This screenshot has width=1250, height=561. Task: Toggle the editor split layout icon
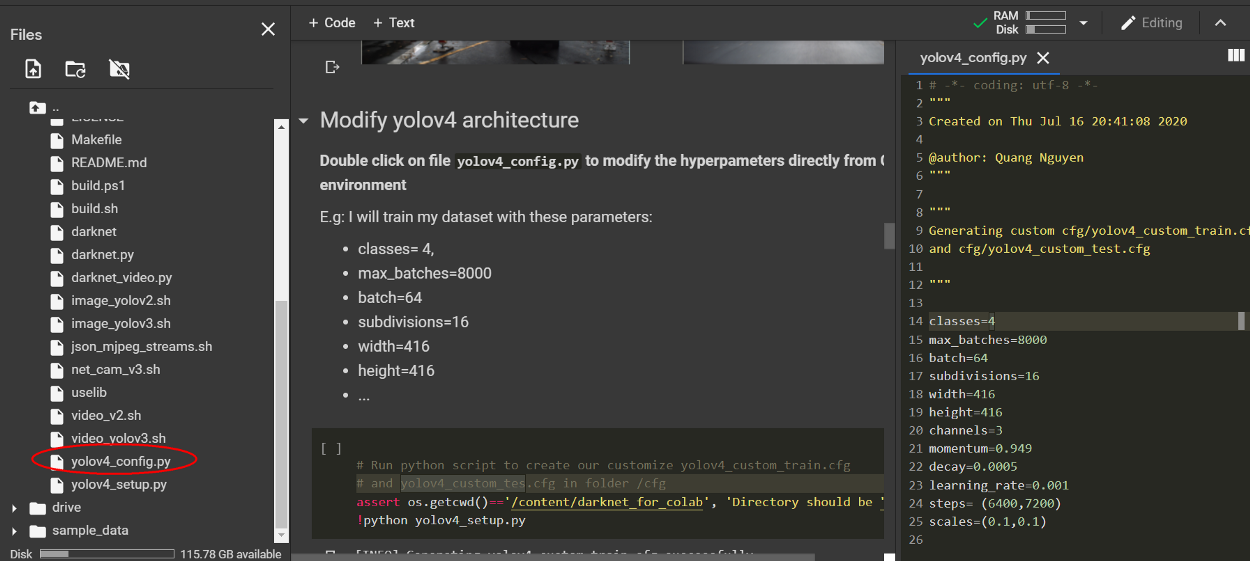point(1236,56)
